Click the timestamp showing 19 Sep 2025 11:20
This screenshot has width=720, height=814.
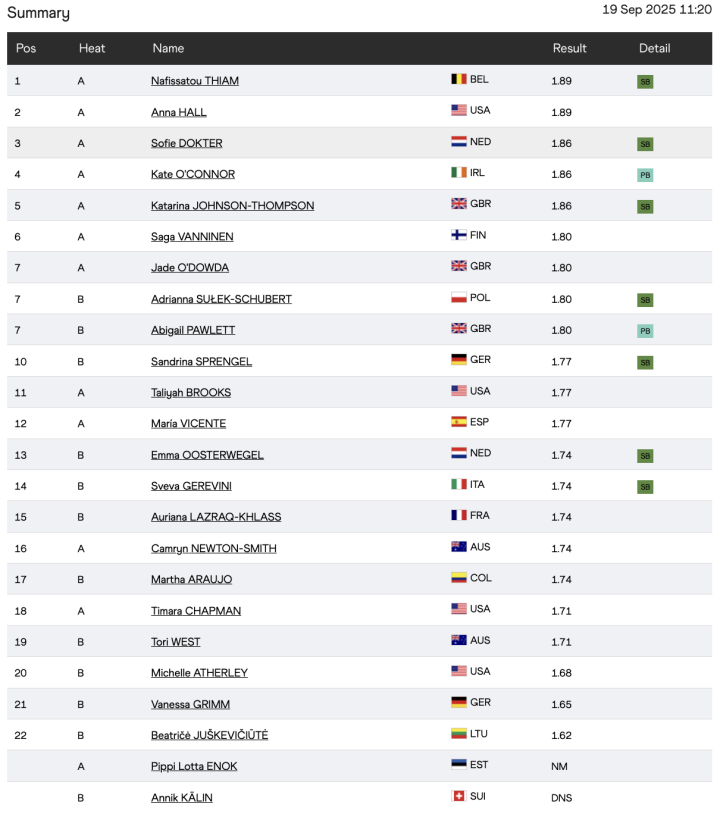pyautogui.click(x=654, y=10)
